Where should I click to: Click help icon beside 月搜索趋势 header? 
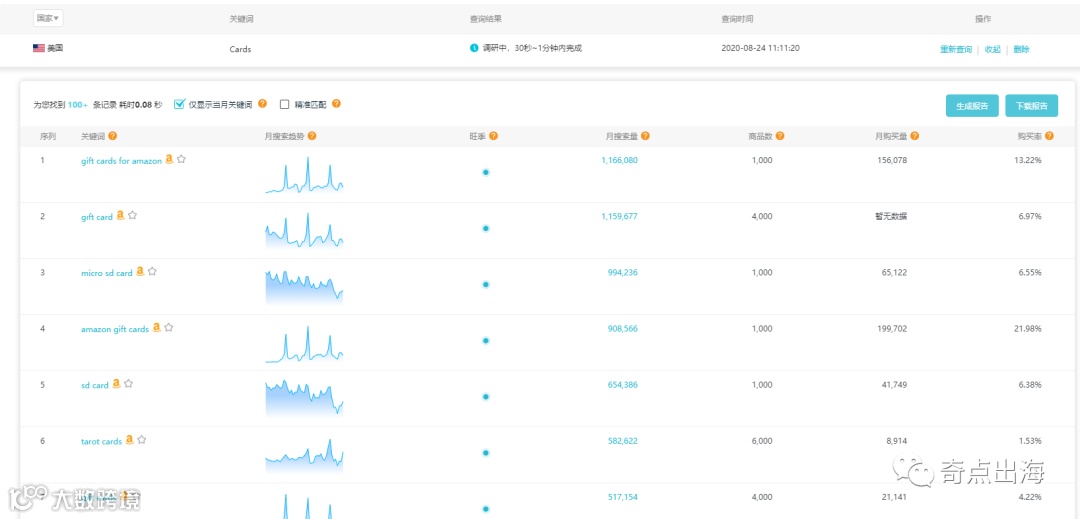click(x=312, y=136)
